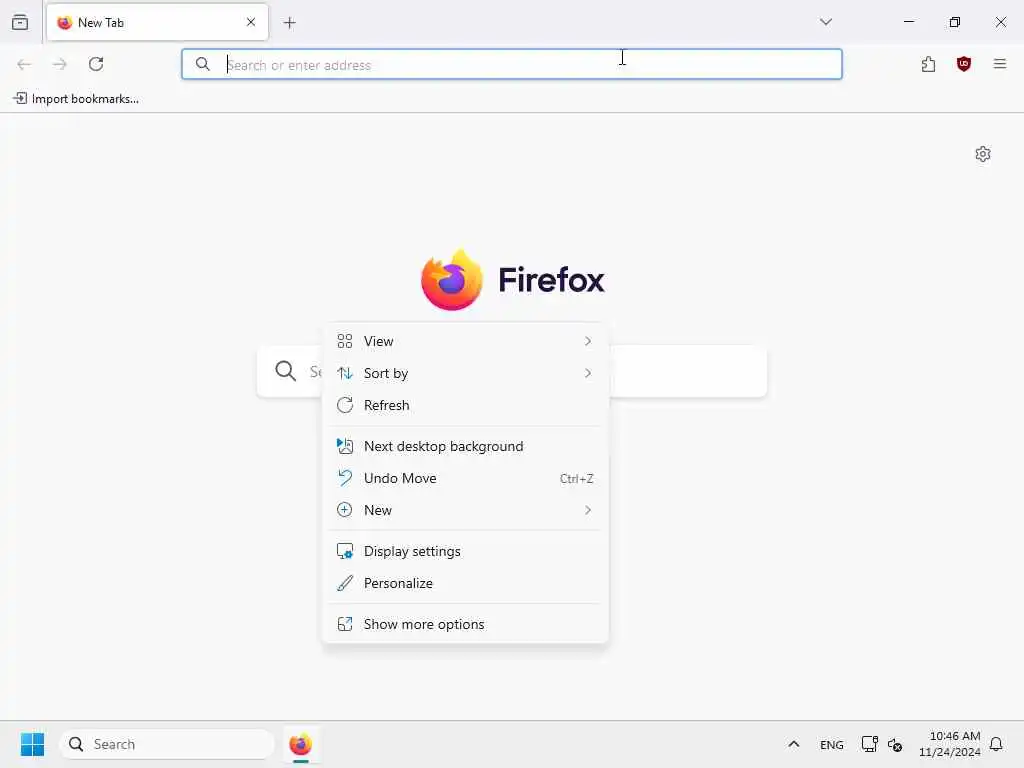Click the Display settings monitor icon
The height and width of the screenshot is (768, 1024).
pyautogui.click(x=345, y=552)
